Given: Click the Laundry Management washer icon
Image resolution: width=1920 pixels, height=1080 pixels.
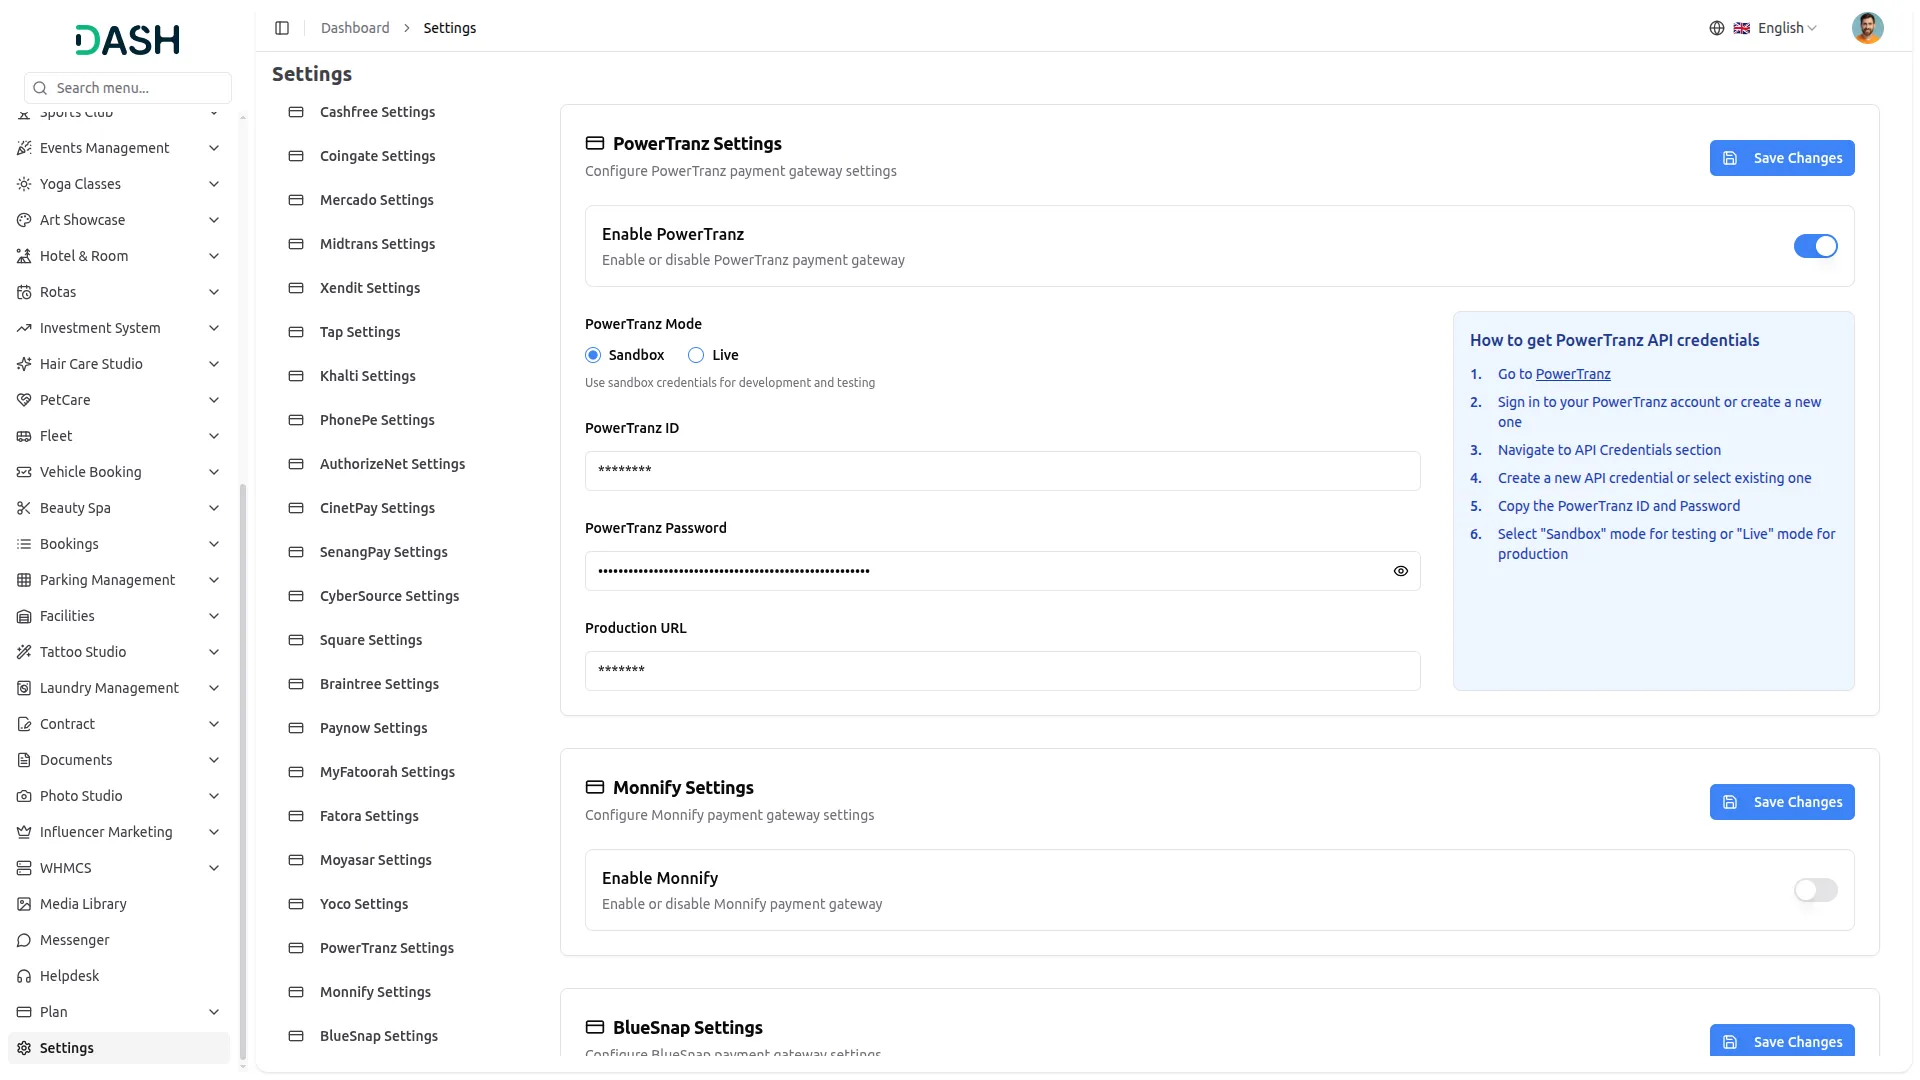Looking at the screenshot, I should click(24, 688).
